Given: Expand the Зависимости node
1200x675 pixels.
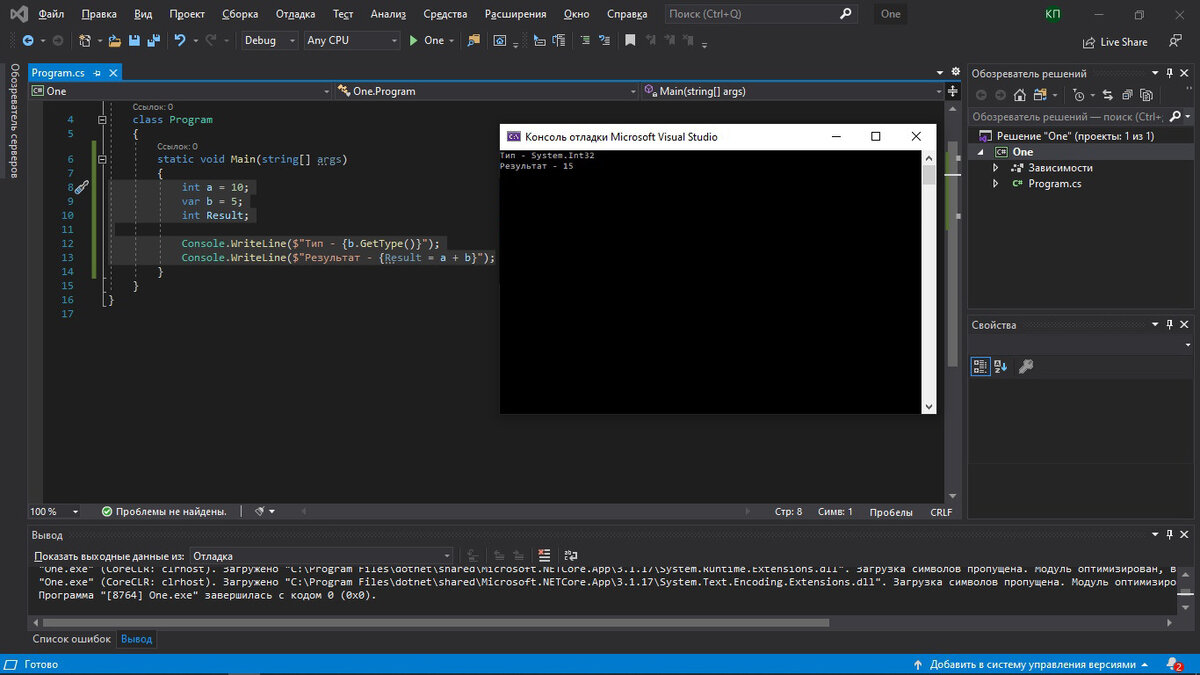Looking at the screenshot, I should pos(996,168).
